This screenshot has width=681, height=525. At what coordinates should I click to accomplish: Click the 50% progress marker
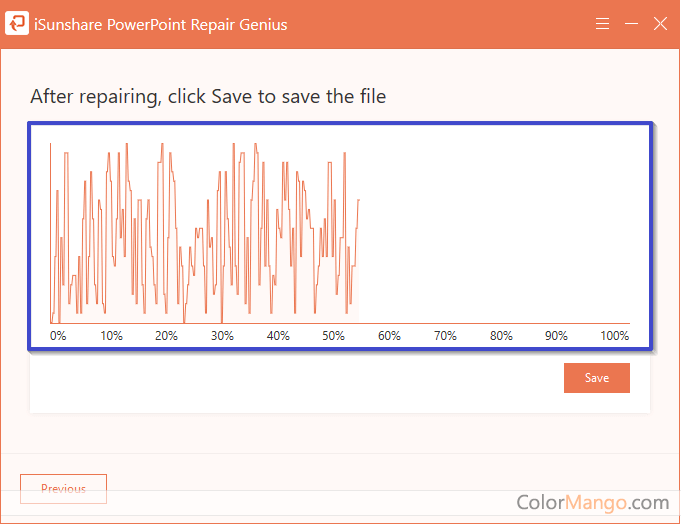(x=334, y=336)
